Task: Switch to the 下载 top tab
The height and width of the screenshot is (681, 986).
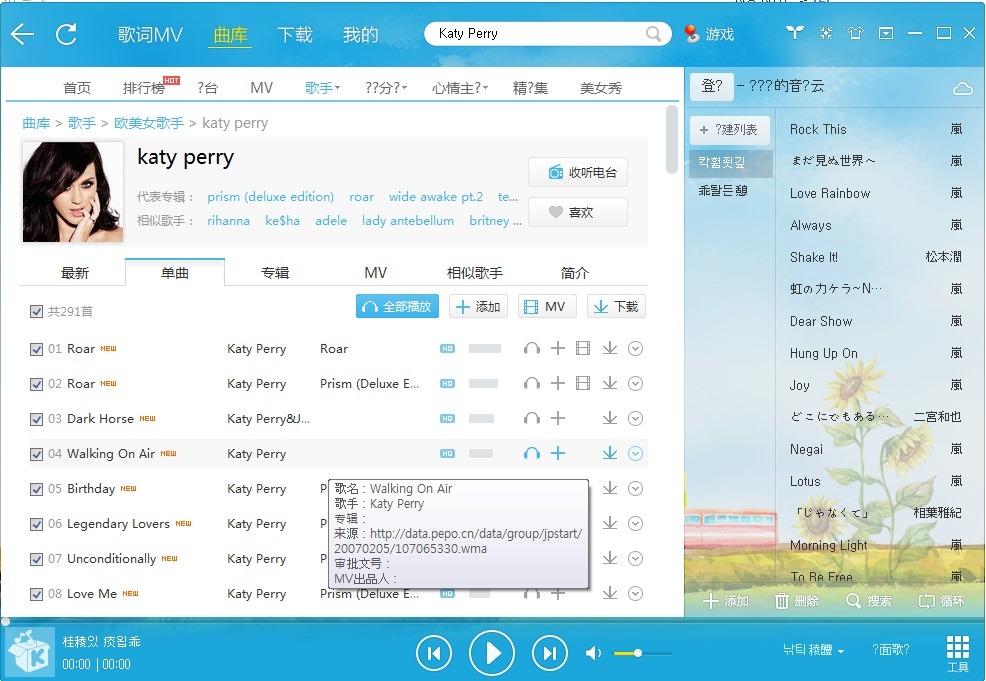Action: (295, 35)
